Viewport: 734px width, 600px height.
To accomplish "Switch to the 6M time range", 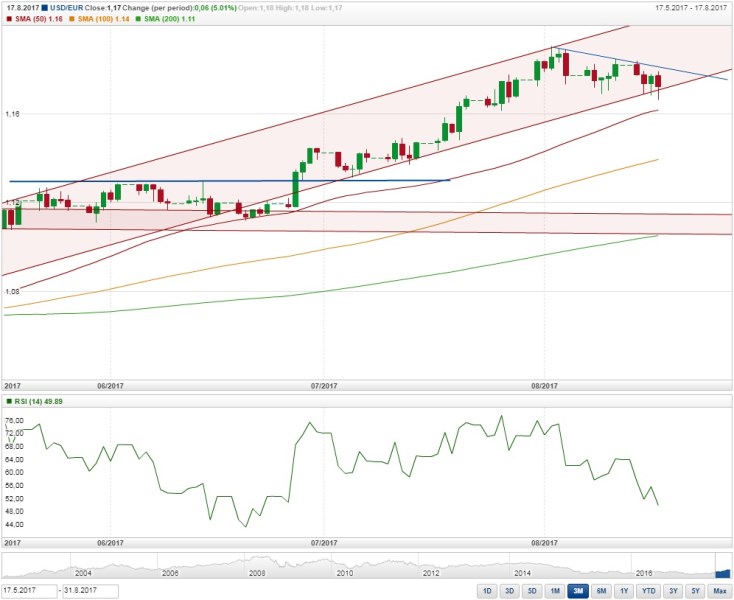I will tap(602, 591).
